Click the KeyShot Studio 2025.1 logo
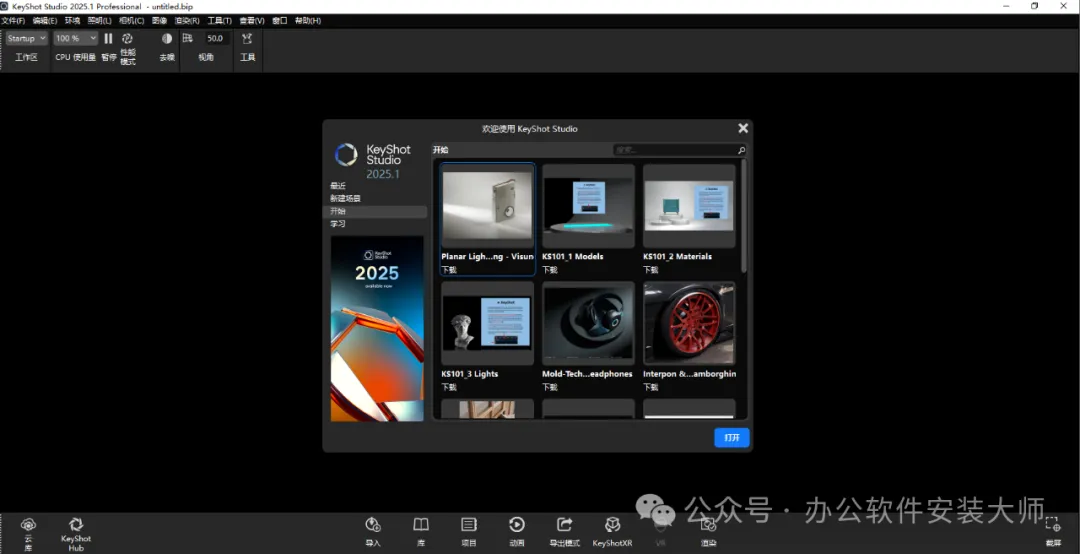 click(x=373, y=161)
